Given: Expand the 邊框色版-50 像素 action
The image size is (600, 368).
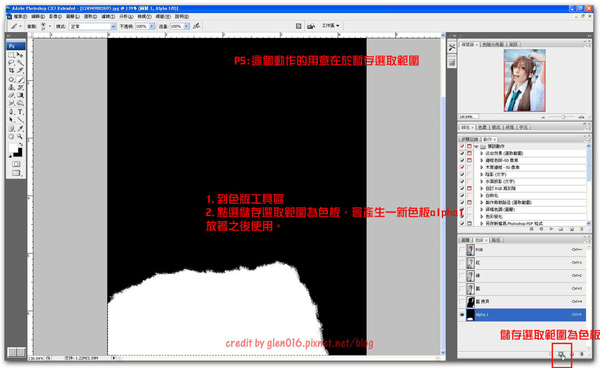Looking at the screenshot, I should [x=482, y=160].
